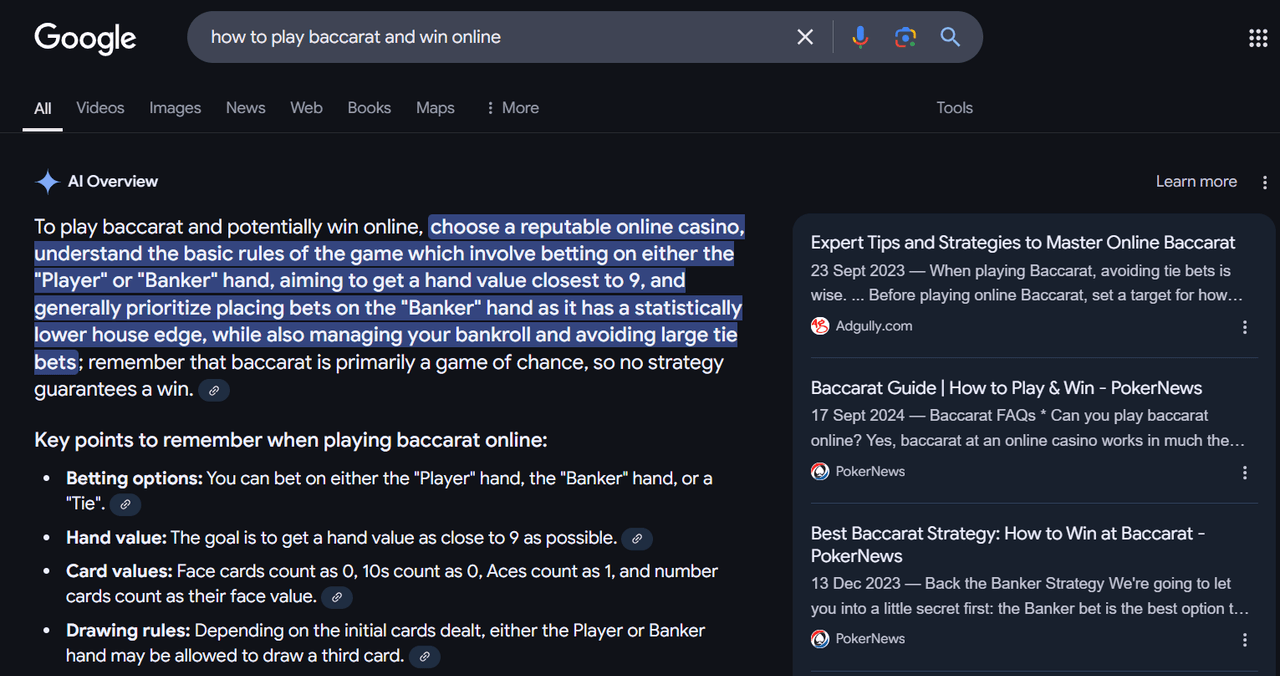Click the 'Card values:' bullet label
The image size is (1280, 676).
[x=119, y=572]
